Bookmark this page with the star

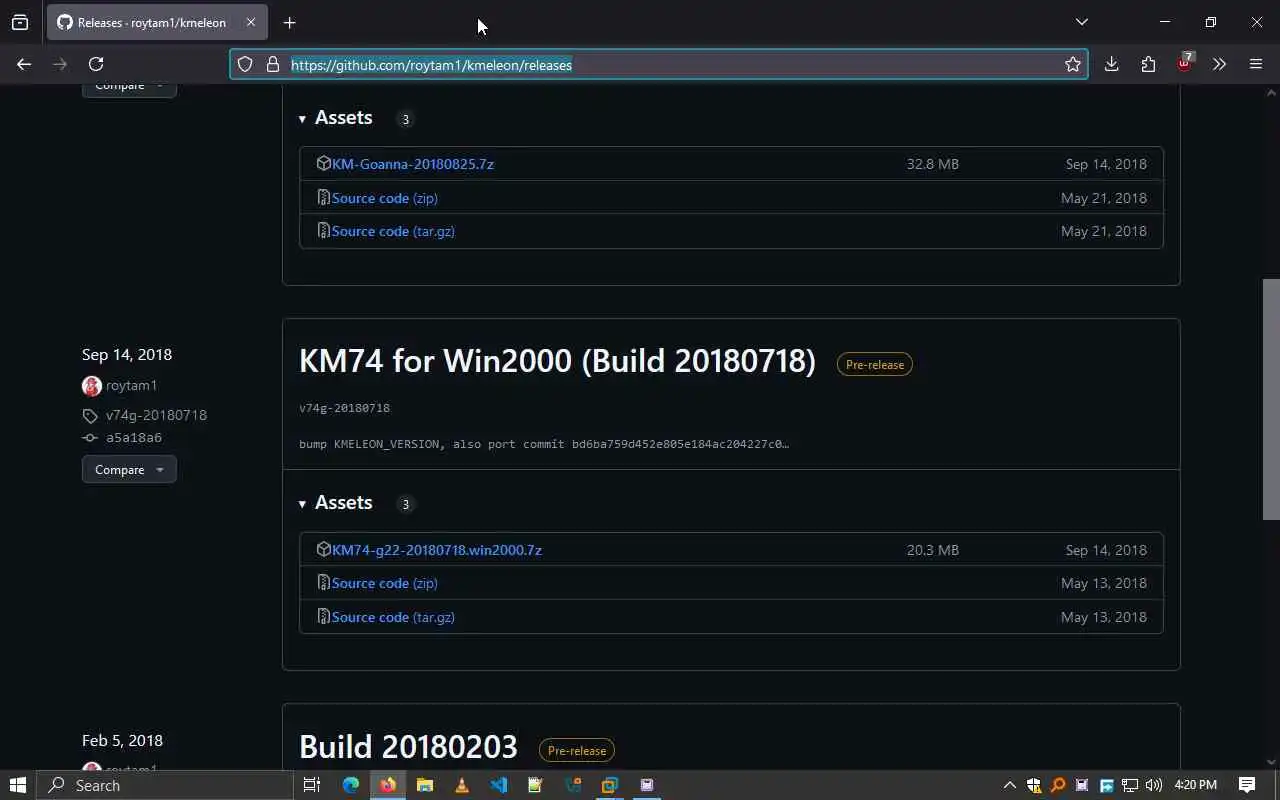tap(1073, 64)
